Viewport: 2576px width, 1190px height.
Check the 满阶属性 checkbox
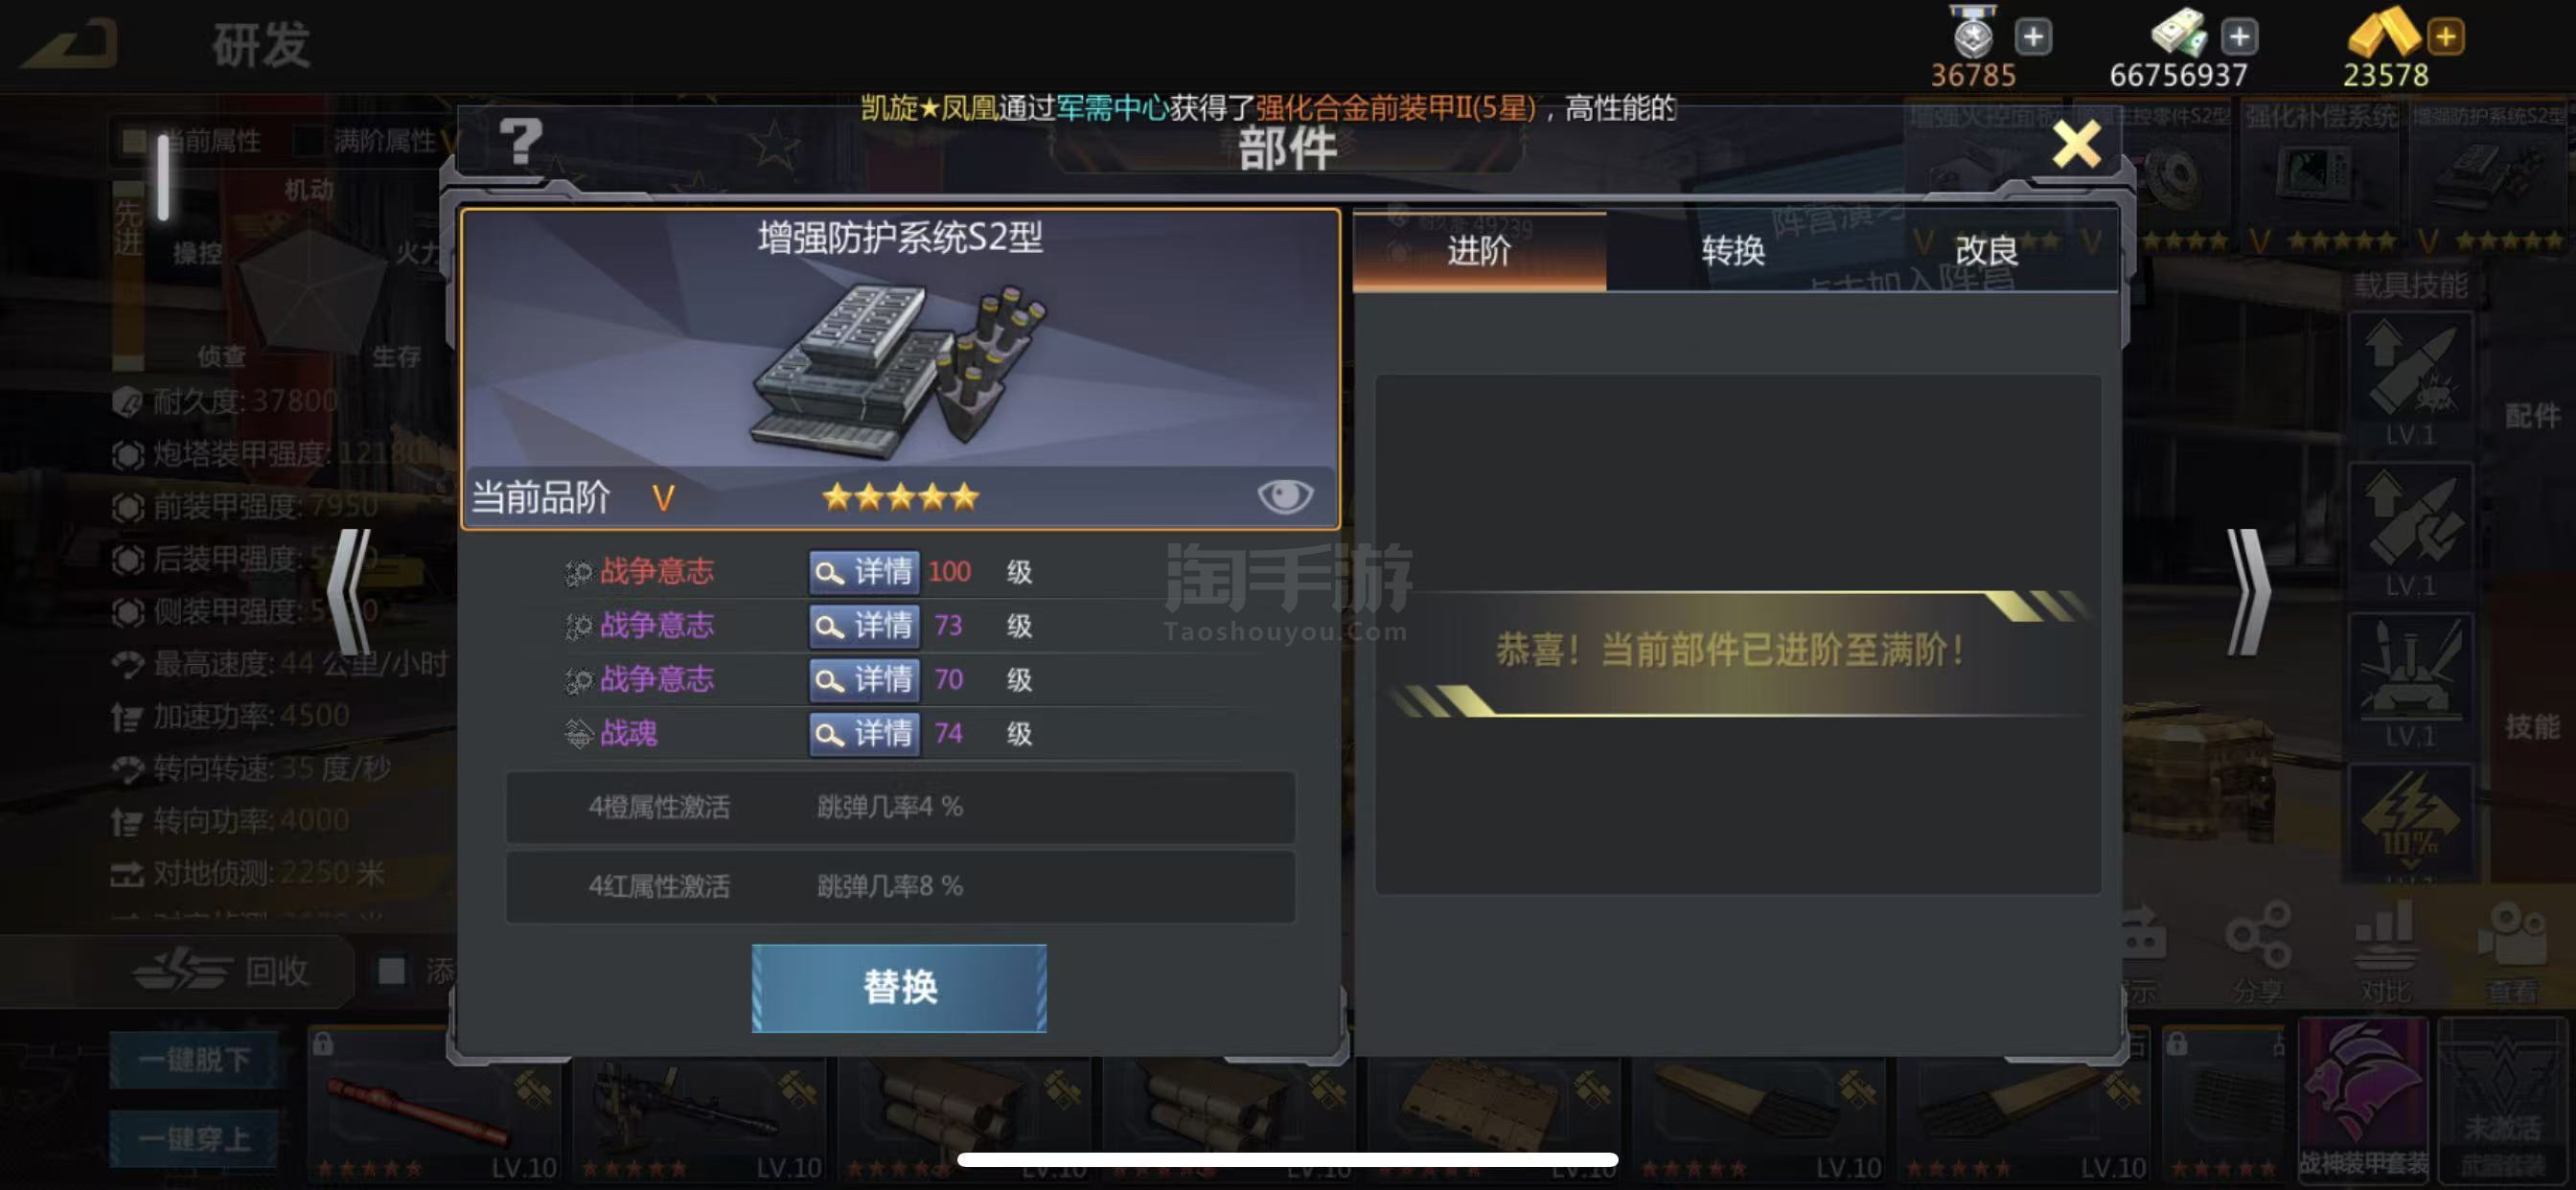tap(308, 141)
